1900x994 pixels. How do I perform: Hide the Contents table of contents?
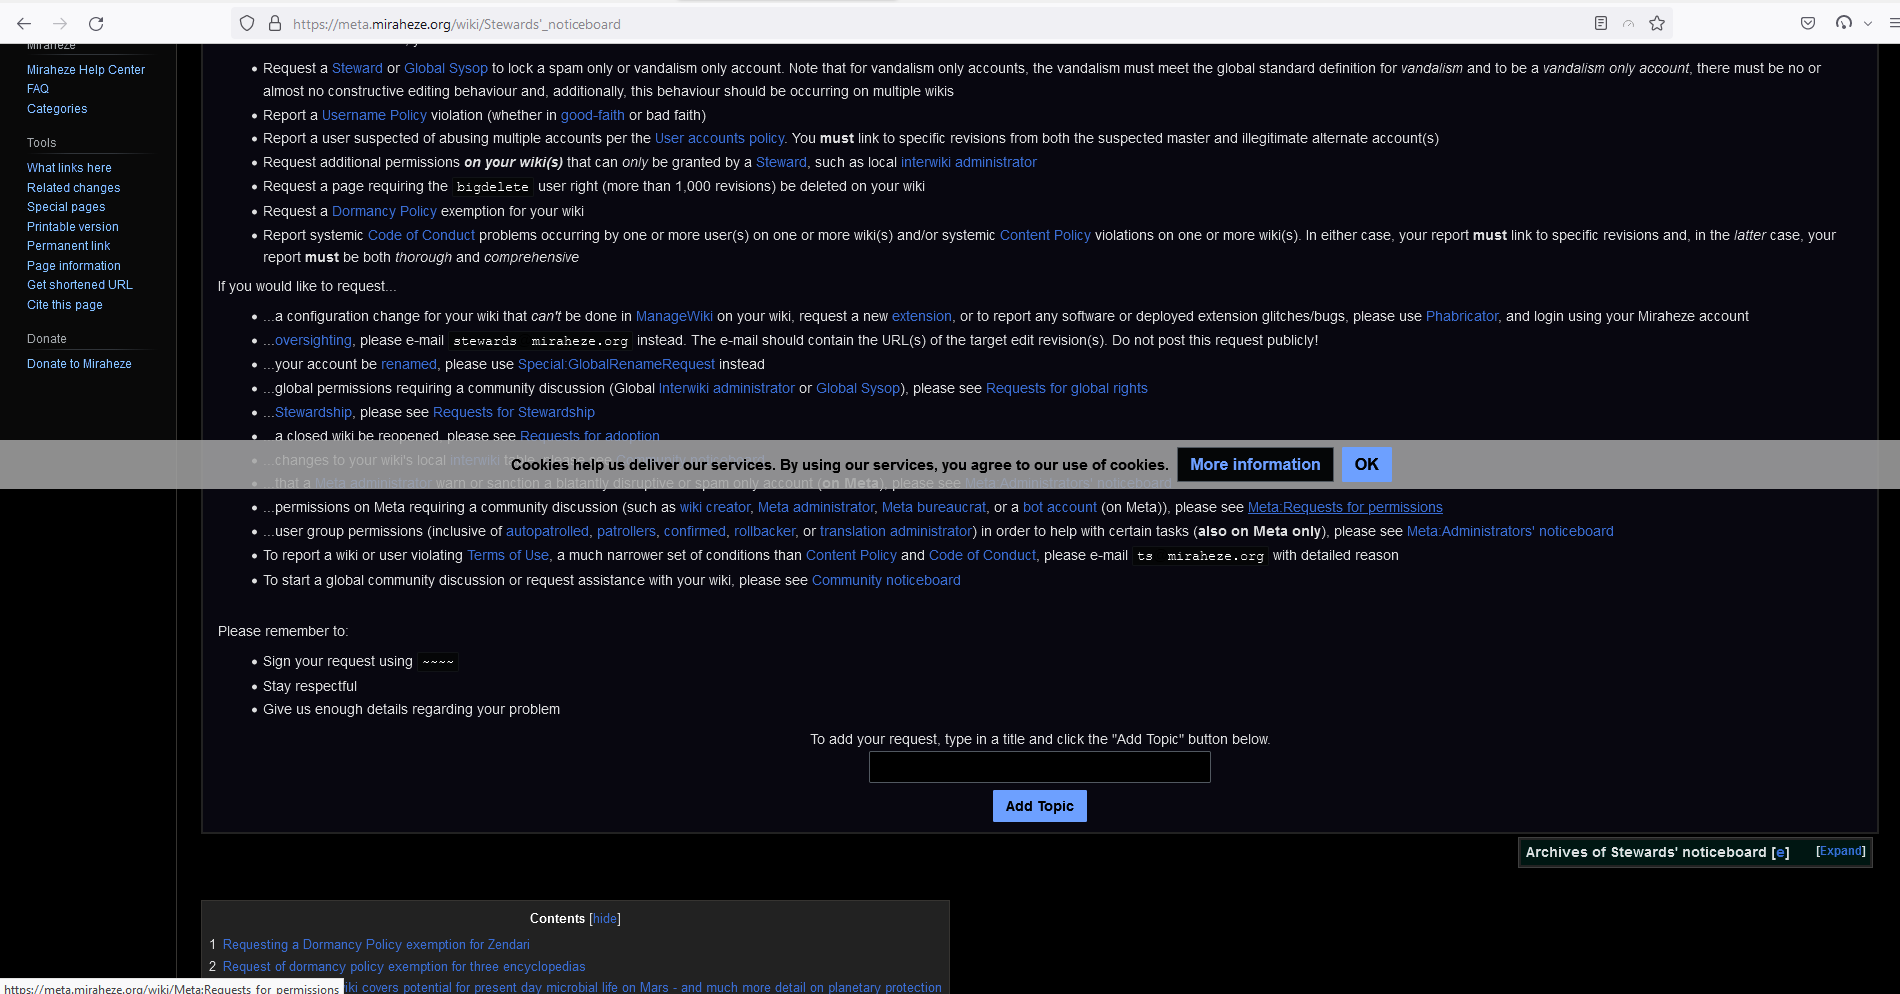pyautogui.click(x=604, y=918)
